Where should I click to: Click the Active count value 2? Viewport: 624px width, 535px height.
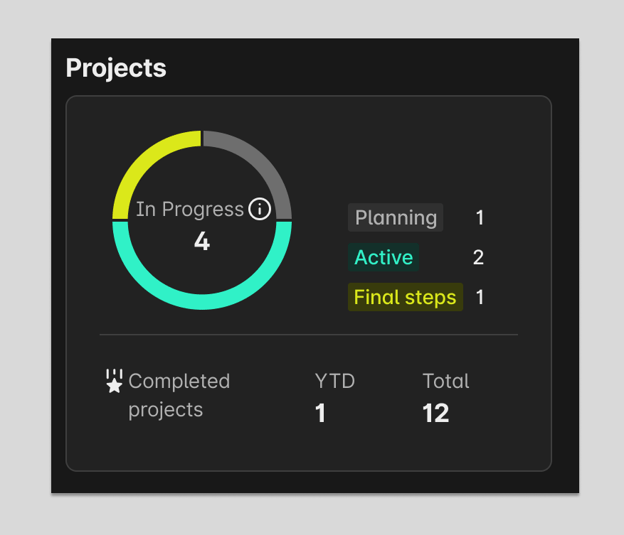[x=479, y=258]
